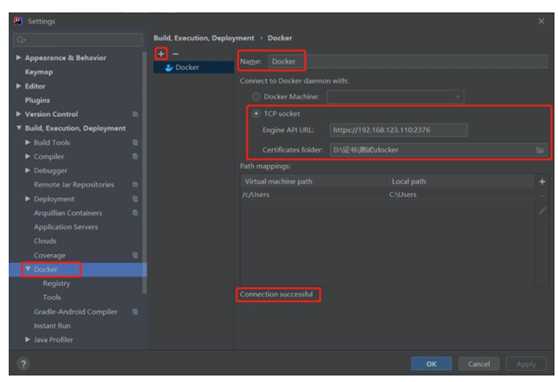Click the Deployment project-level icon

[x=135, y=199]
